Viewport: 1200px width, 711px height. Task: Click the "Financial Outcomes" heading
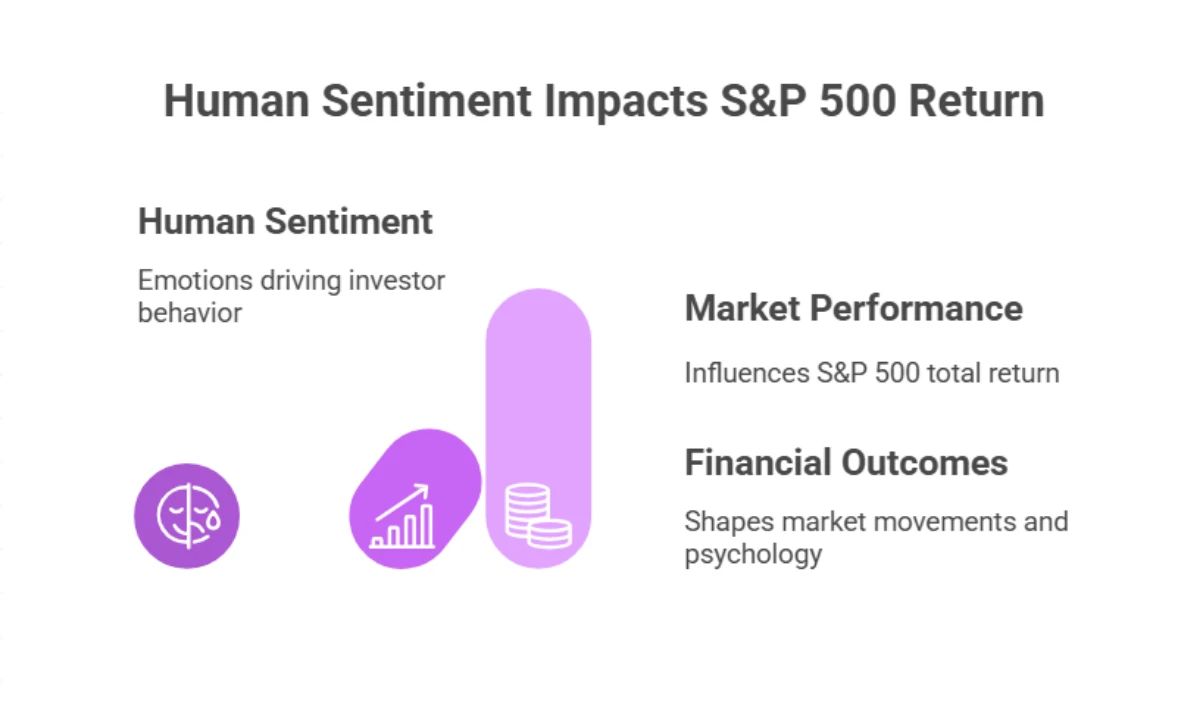click(x=846, y=463)
